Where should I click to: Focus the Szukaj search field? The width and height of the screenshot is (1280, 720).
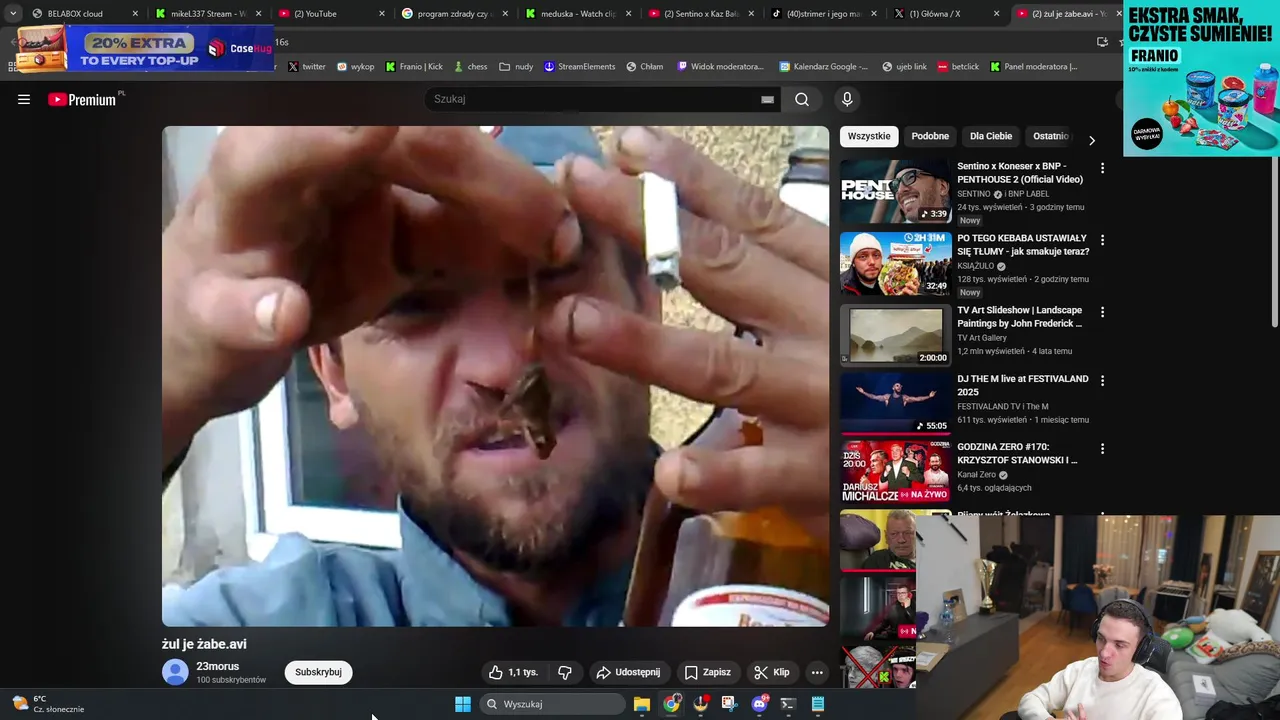[x=595, y=99]
